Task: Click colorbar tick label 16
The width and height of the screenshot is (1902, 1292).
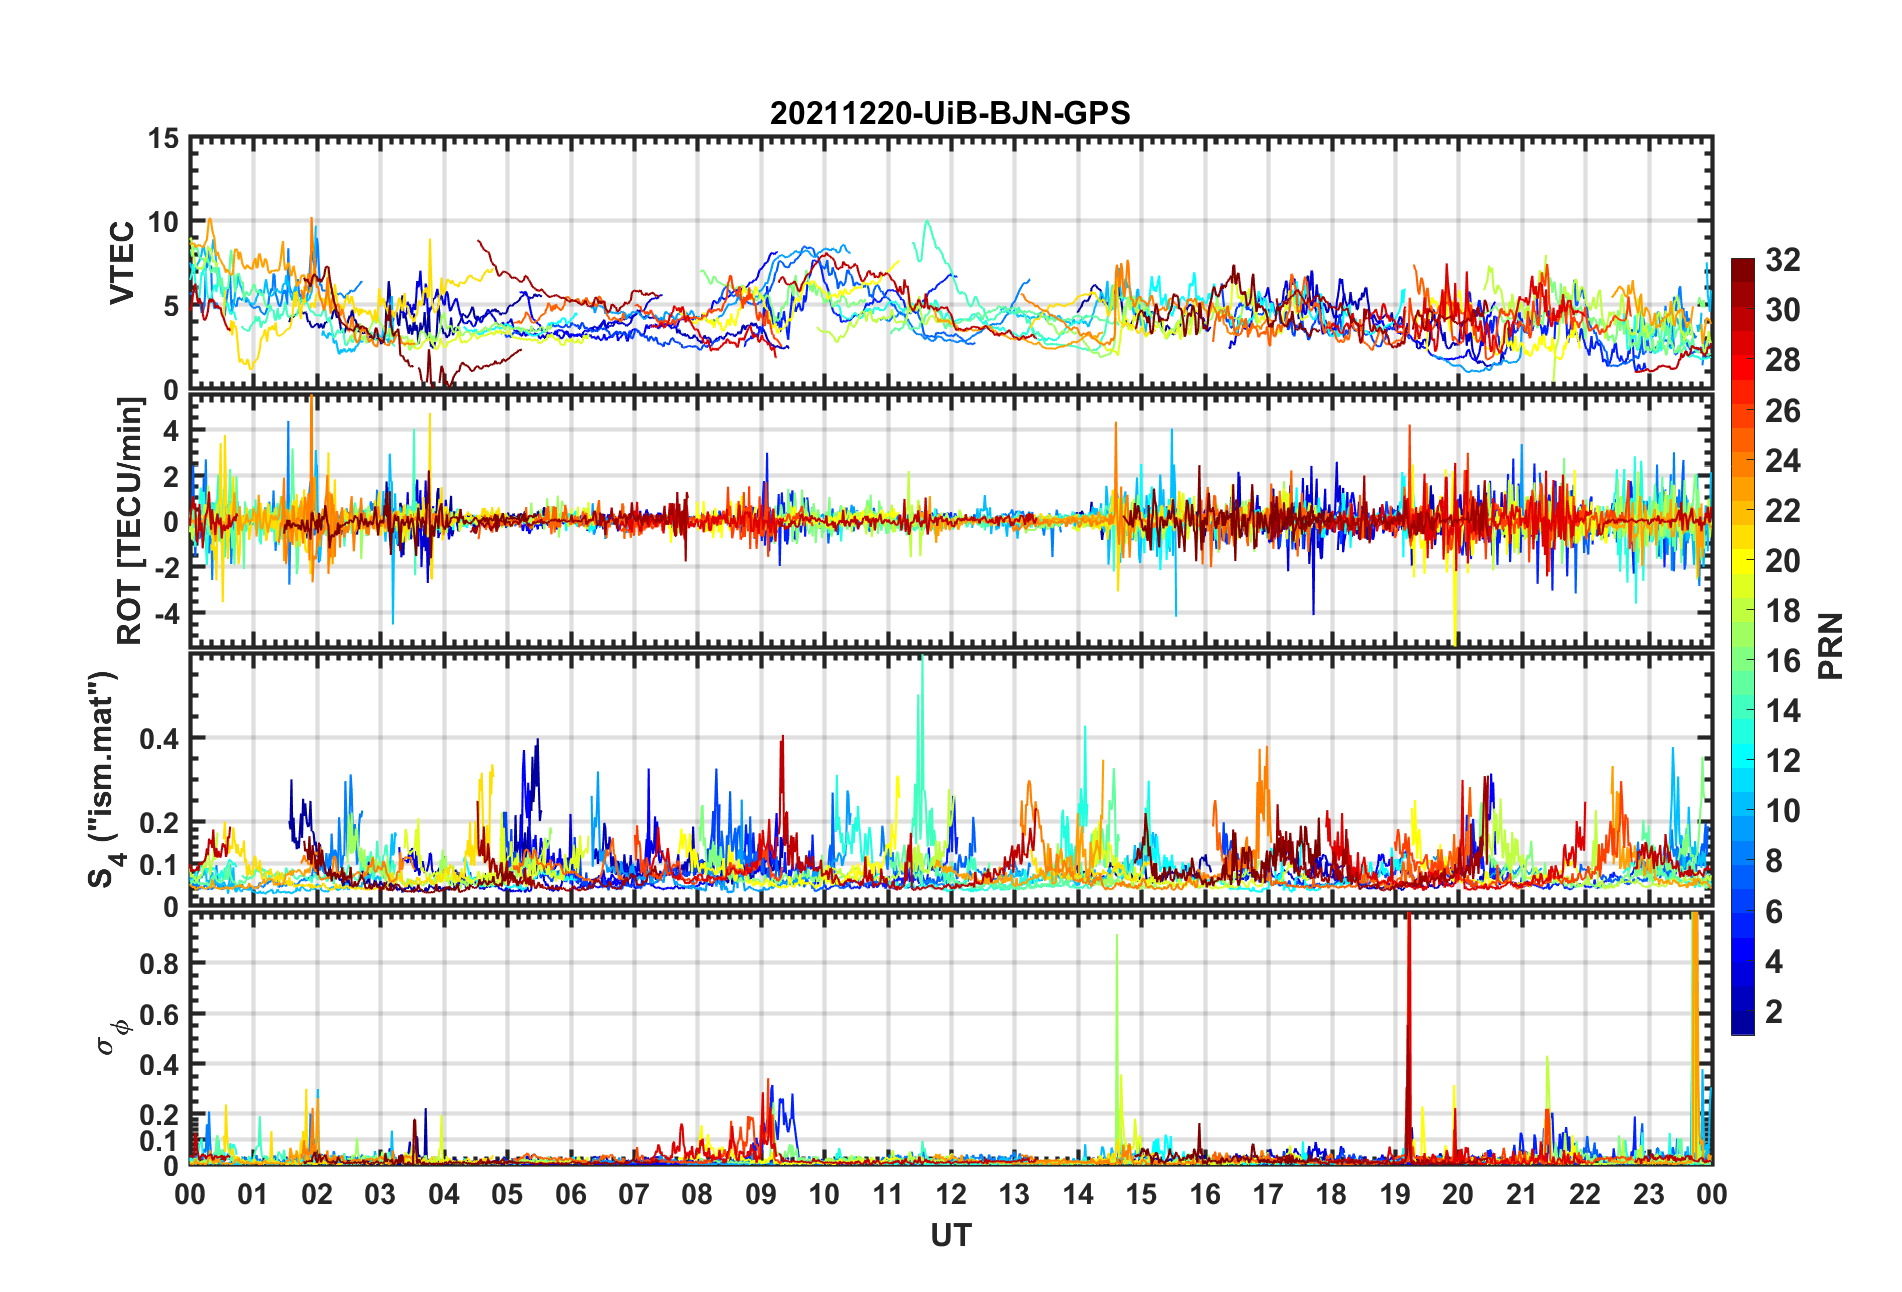Action: tap(1782, 661)
